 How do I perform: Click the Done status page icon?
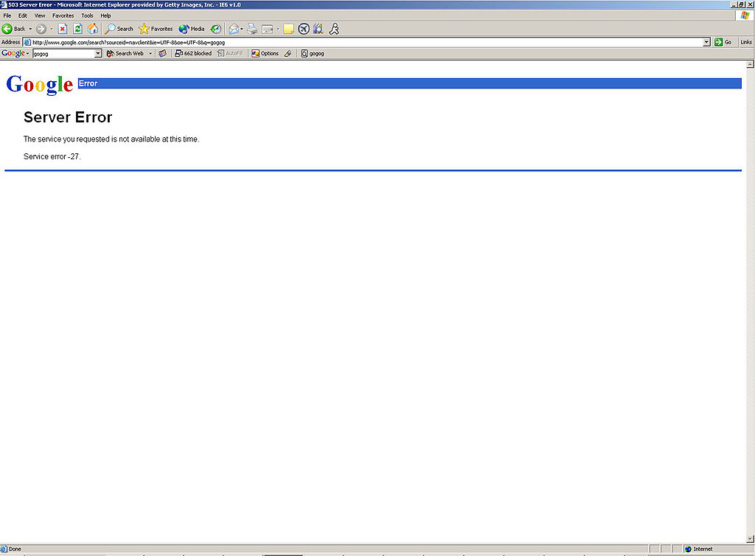coord(4,549)
